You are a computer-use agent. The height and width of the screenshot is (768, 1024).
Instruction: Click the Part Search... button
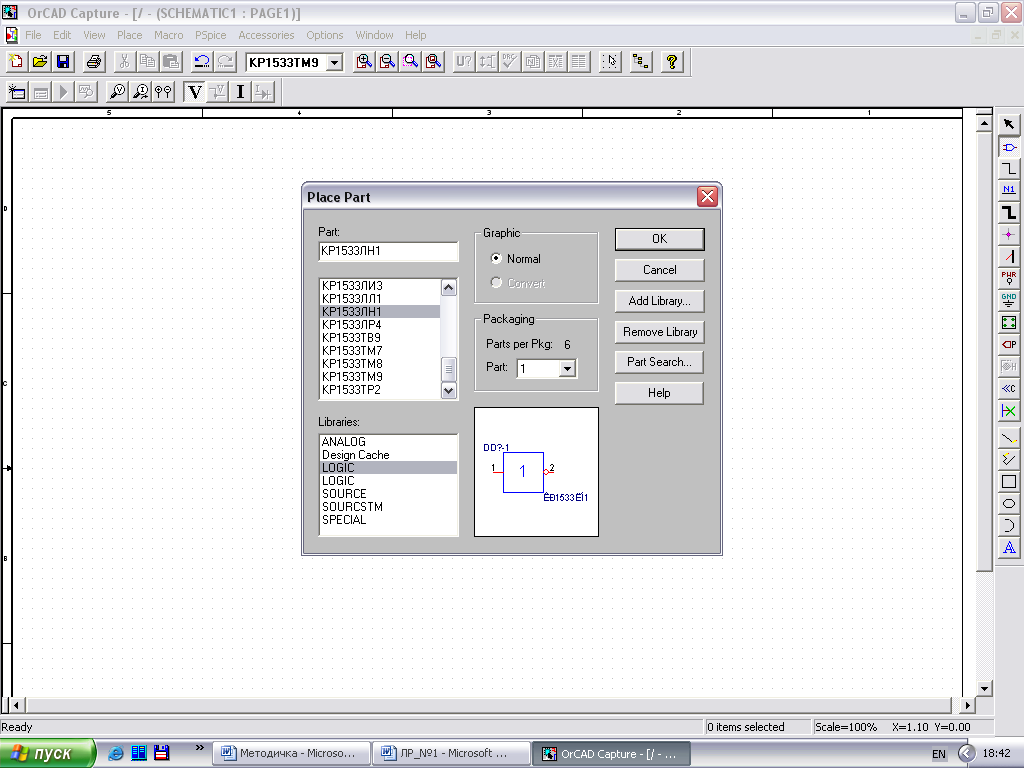tap(660, 362)
